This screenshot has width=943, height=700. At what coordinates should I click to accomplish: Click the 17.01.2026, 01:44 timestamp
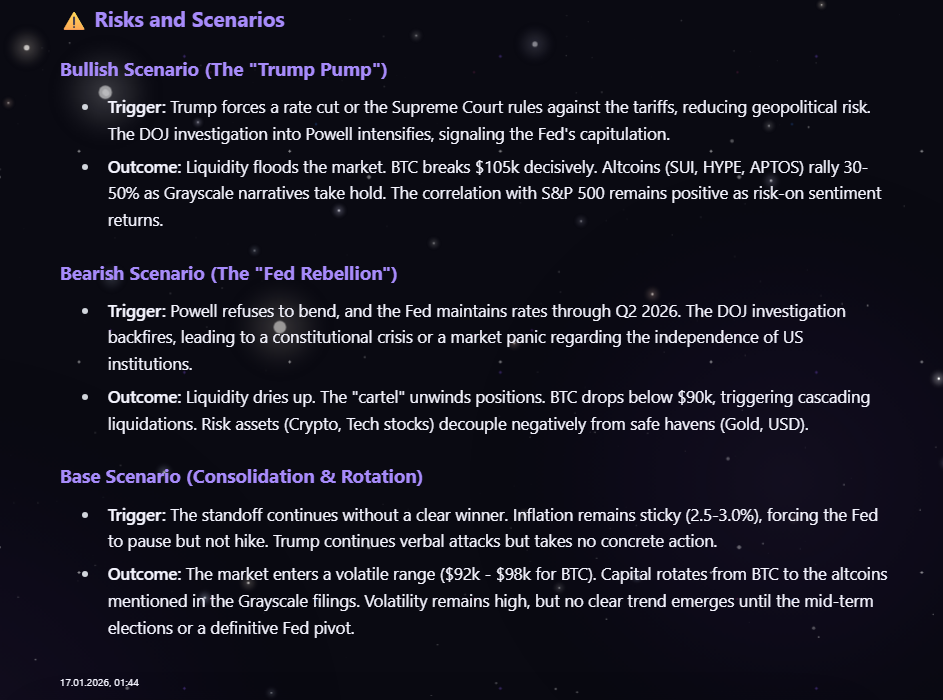pos(99,682)
